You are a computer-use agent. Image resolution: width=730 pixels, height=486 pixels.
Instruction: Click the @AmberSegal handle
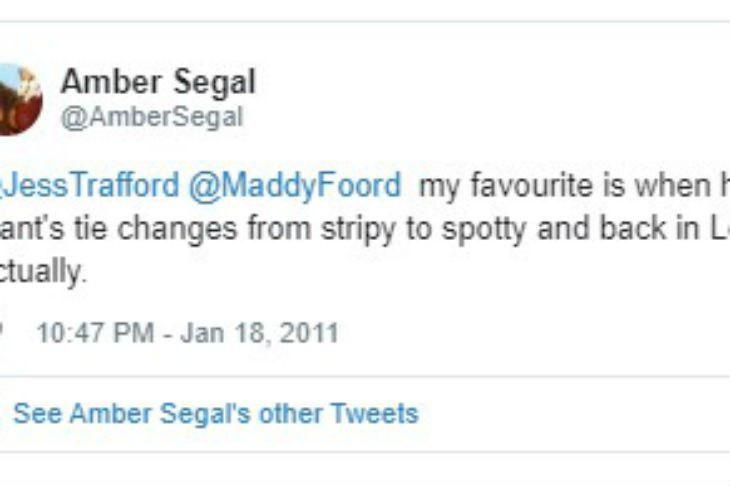(x=151, y=117)
